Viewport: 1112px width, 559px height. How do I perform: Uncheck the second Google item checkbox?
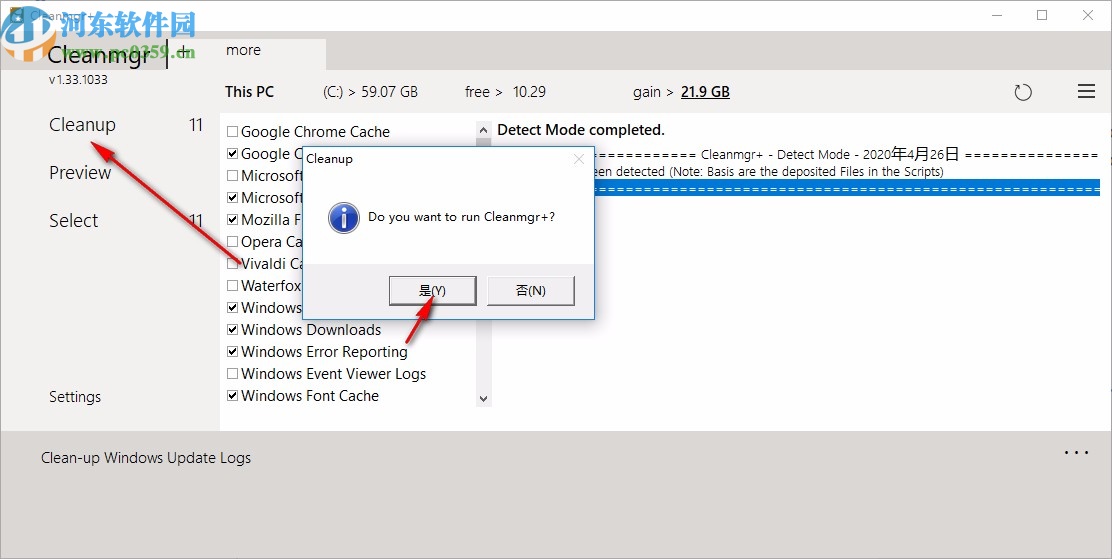[x=233, y=154]
